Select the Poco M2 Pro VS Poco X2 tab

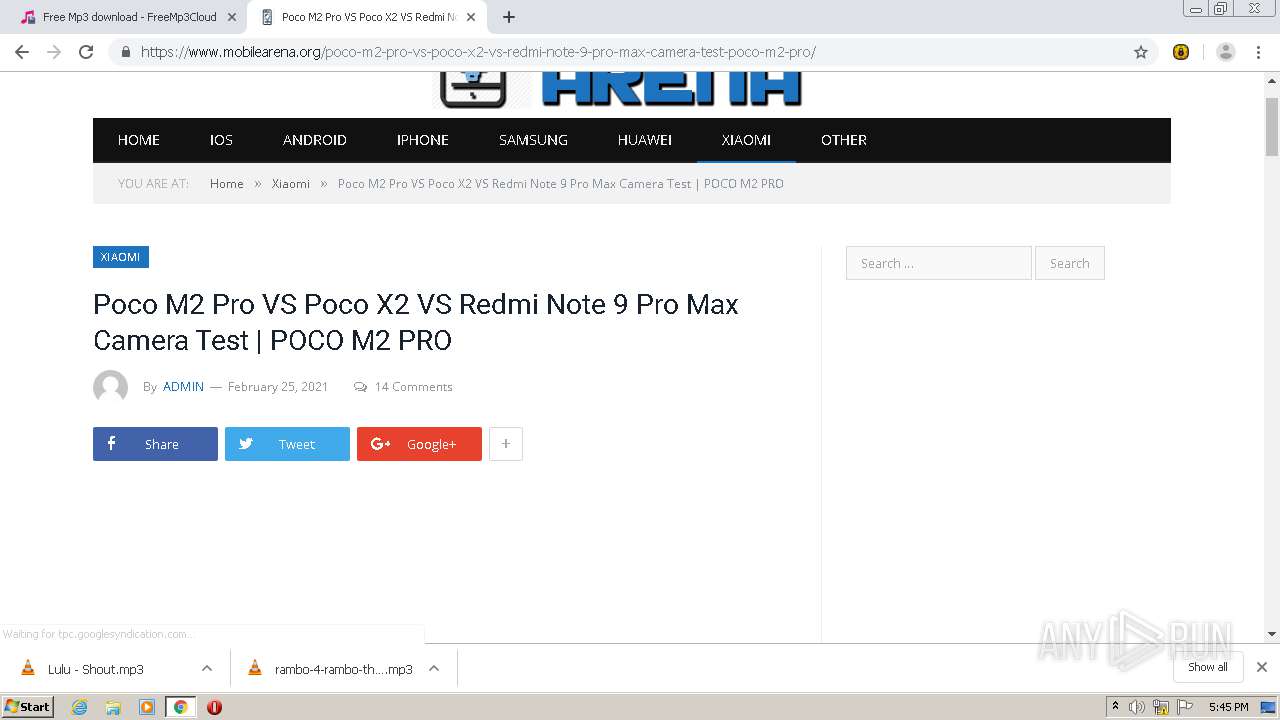[366, 17]
